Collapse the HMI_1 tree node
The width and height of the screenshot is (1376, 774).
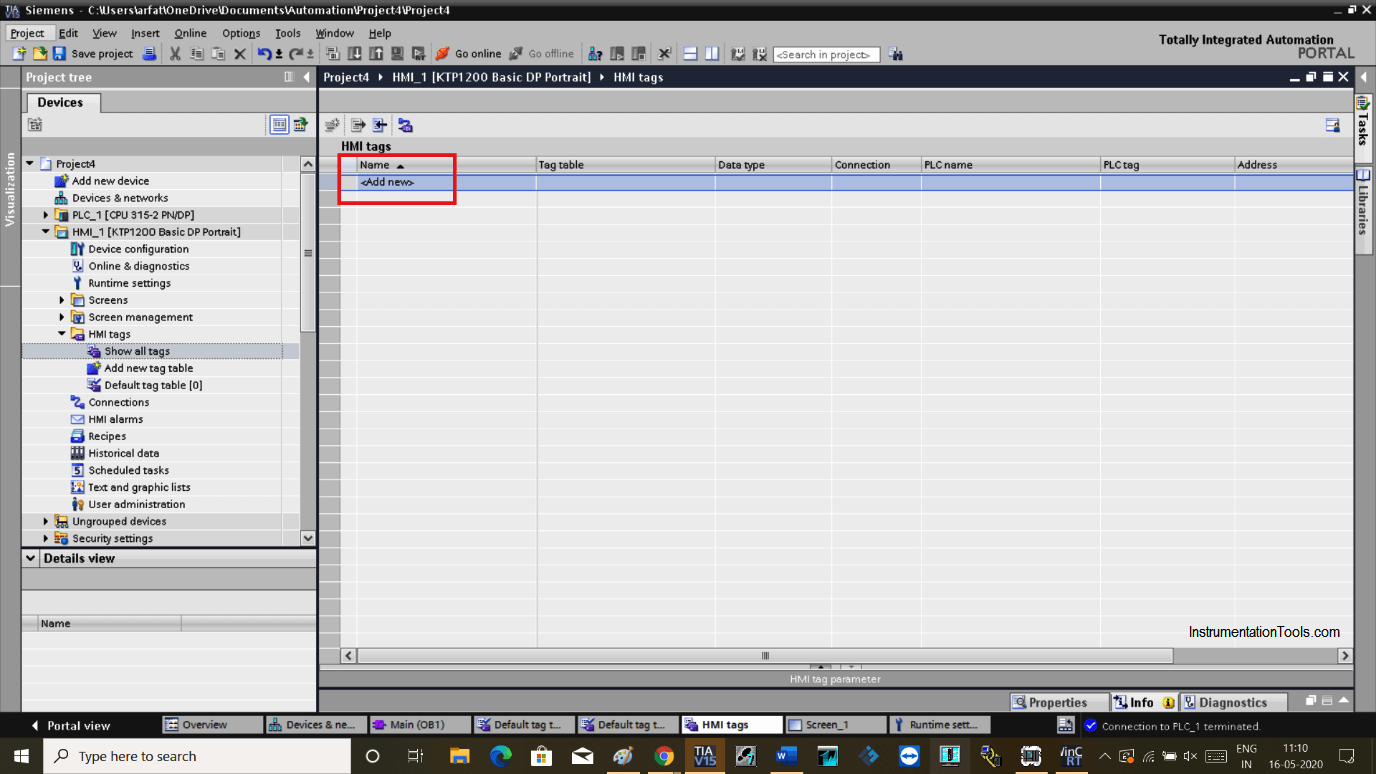point(46,232)
